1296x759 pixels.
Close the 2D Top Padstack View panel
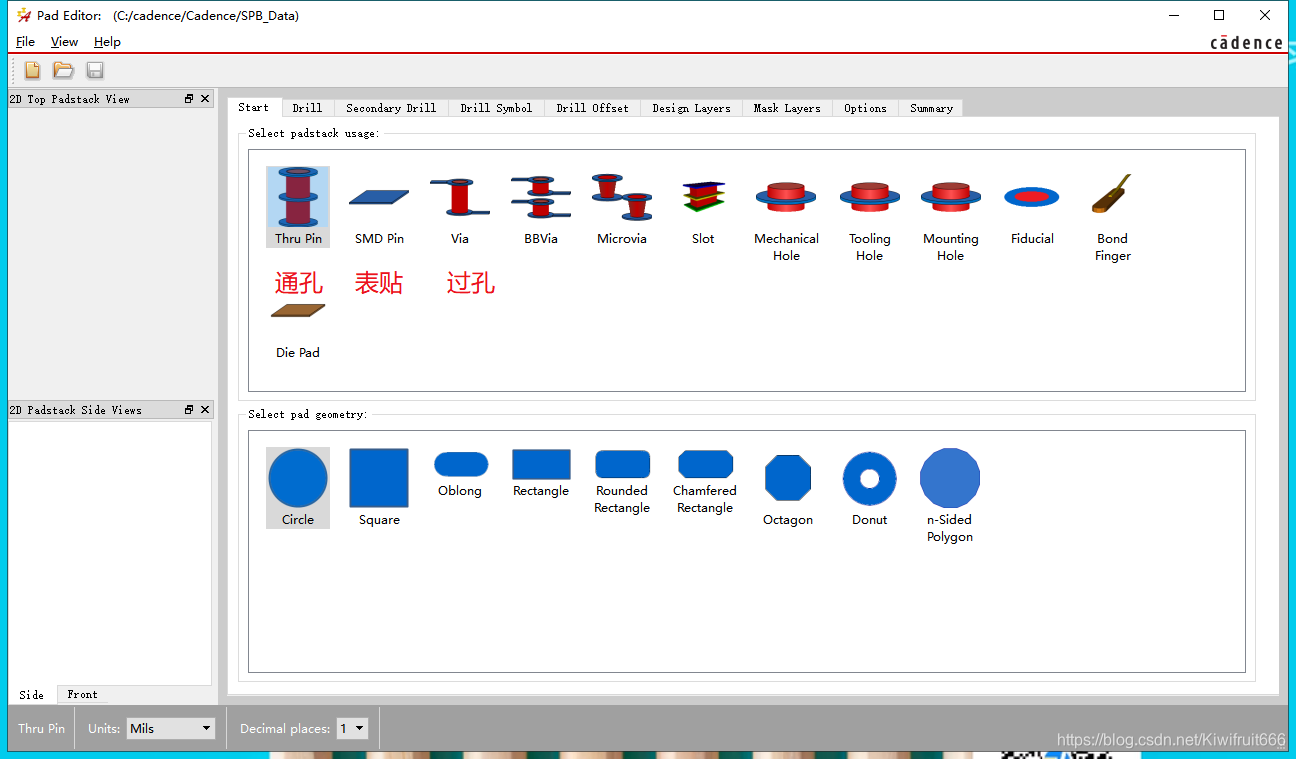coord(205,99)
